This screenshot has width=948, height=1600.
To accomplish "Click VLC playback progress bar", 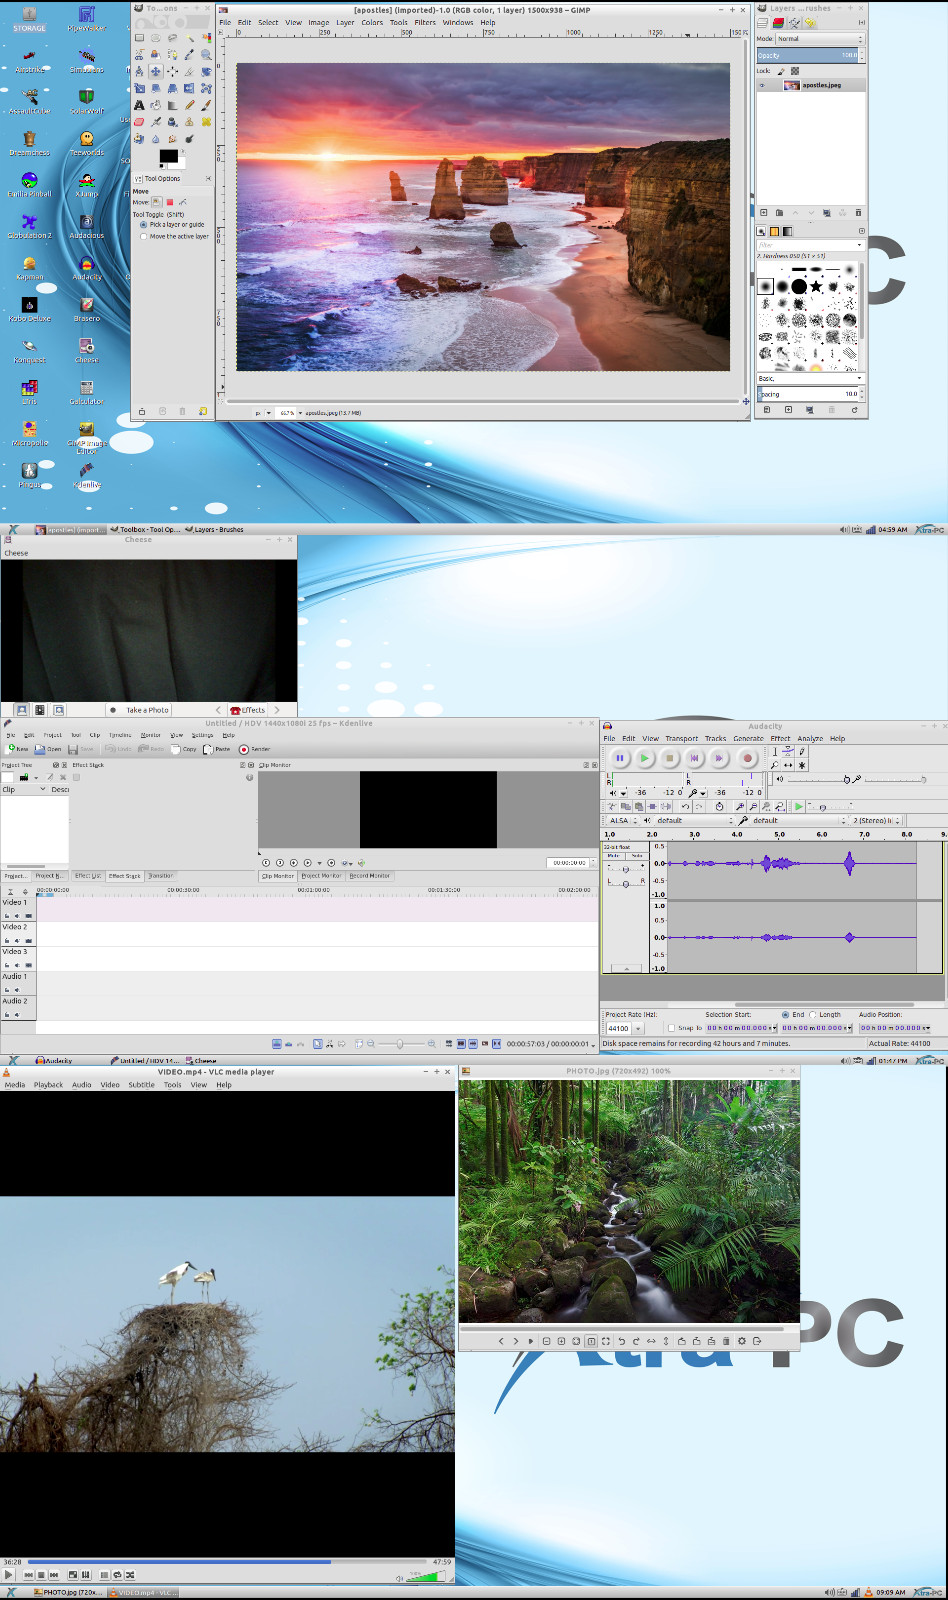I will [x=227, y=1561].
